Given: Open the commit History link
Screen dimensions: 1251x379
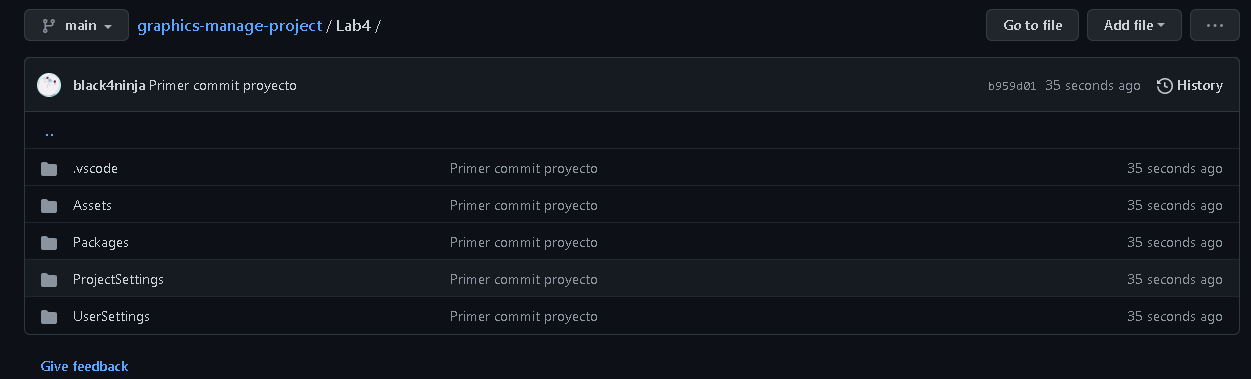Looking at the screenshot, I should [x=1190, y=86].
